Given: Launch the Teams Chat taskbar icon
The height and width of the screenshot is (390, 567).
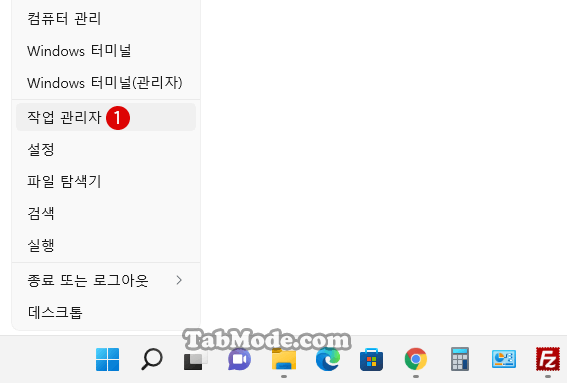Looking at the screenshot, I should point(239,359).
